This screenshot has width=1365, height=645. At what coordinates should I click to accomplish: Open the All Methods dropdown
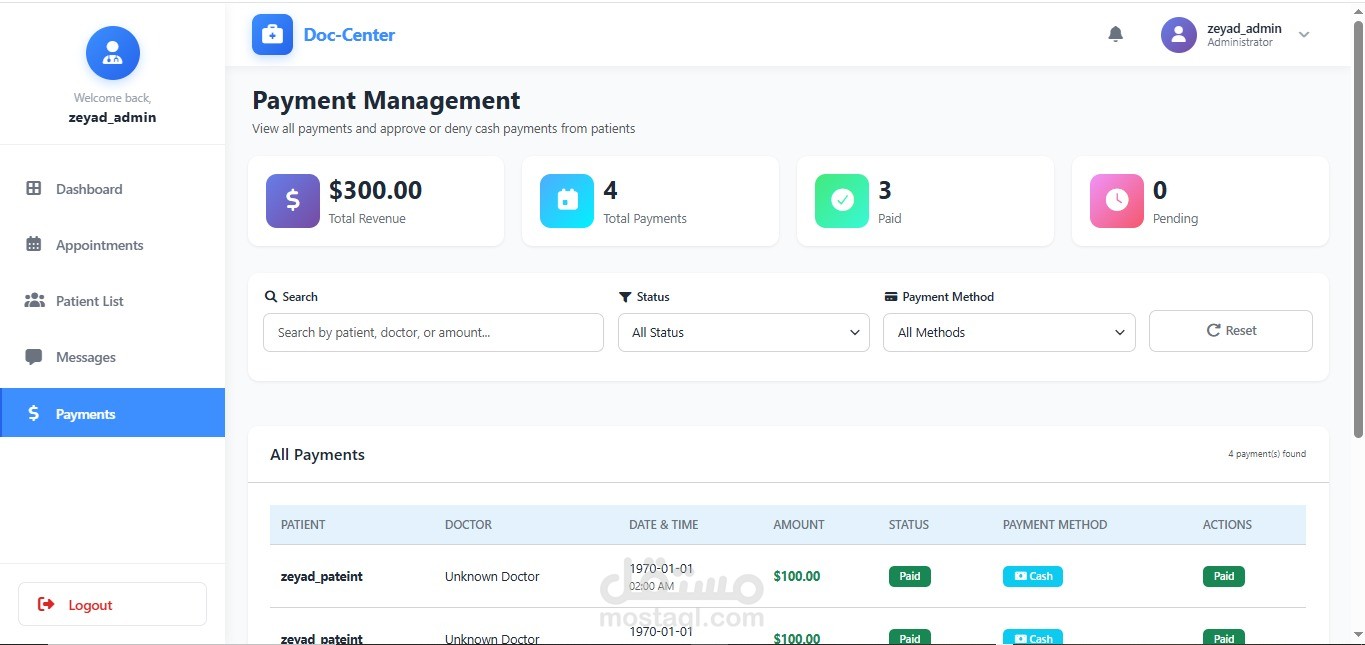click(1009, 332)
